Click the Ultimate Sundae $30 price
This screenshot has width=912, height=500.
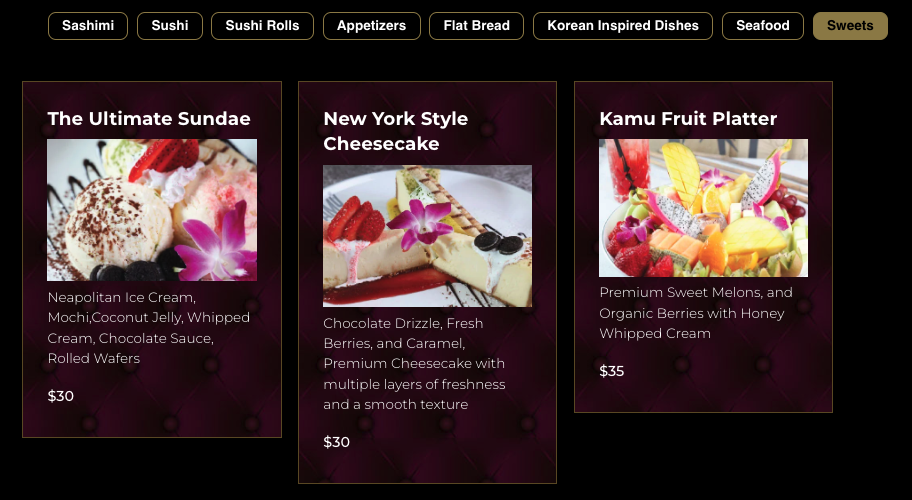pyautogui.click(x=61, y=396)
